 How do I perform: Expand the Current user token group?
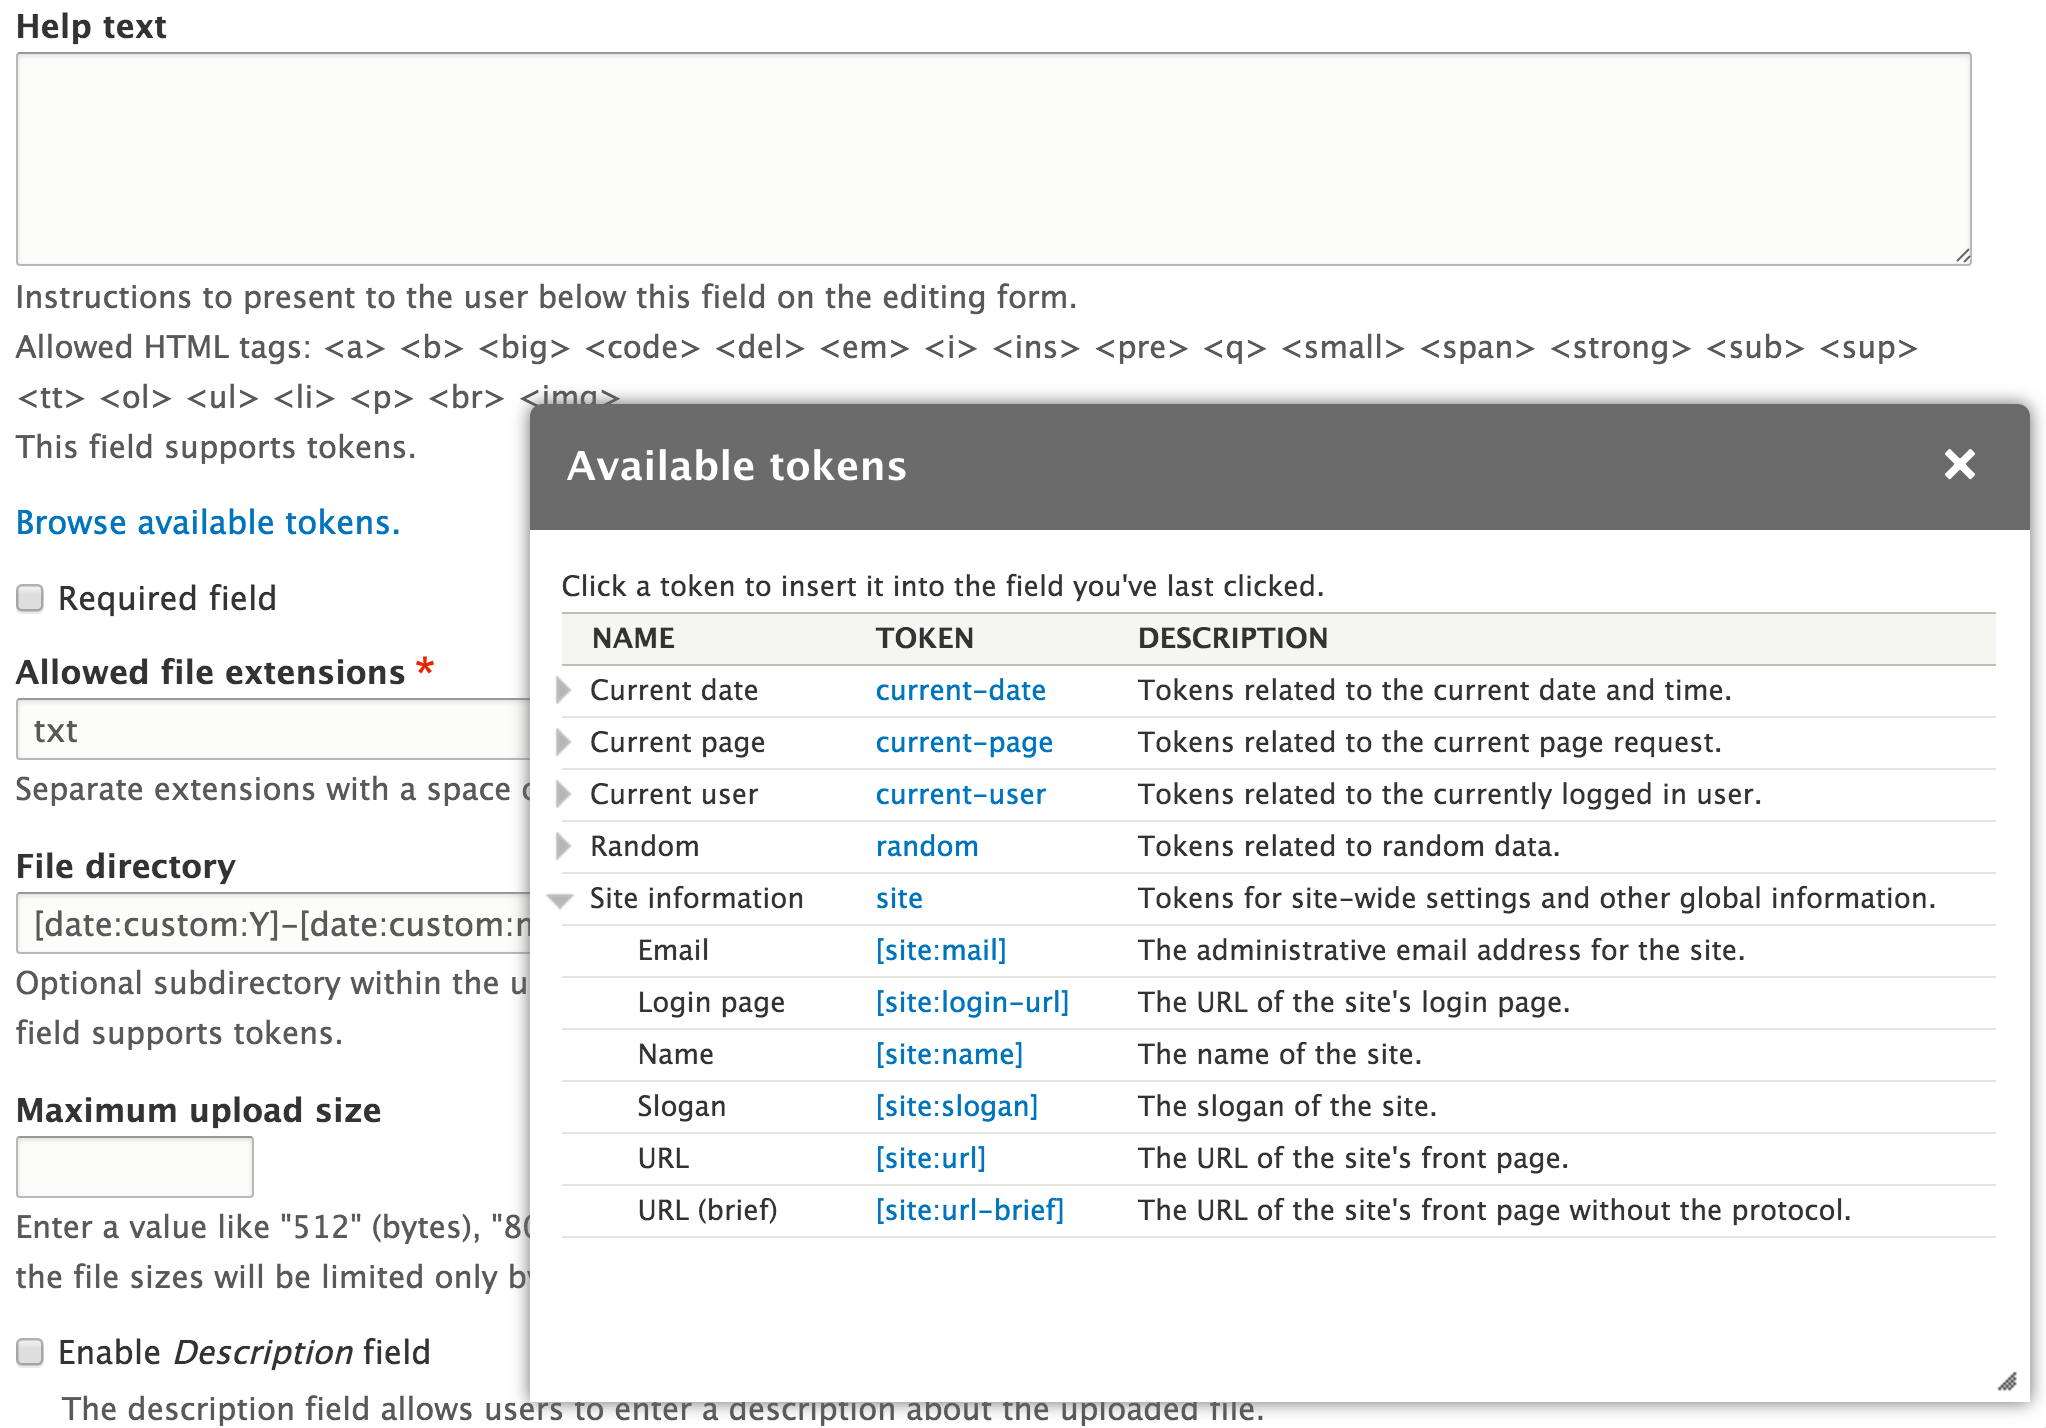tap(563, 794)
